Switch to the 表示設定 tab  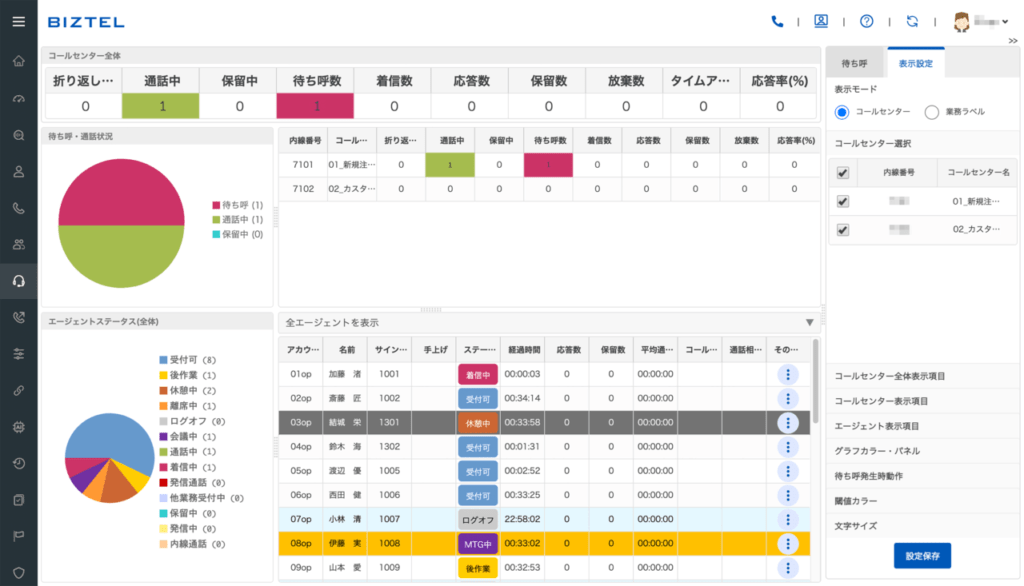tap(915, 63)
